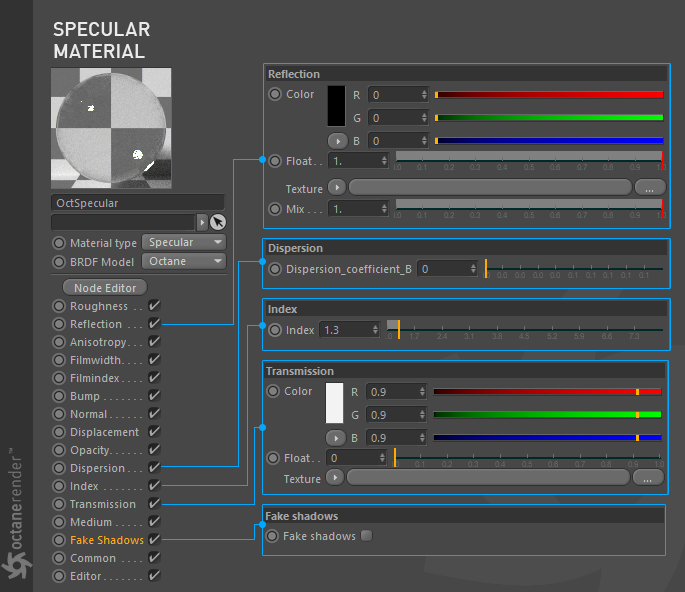This screenshot has width=685, height=592.
Task: Toggle the Transmission channel checkbox
Action: [154, 503]
